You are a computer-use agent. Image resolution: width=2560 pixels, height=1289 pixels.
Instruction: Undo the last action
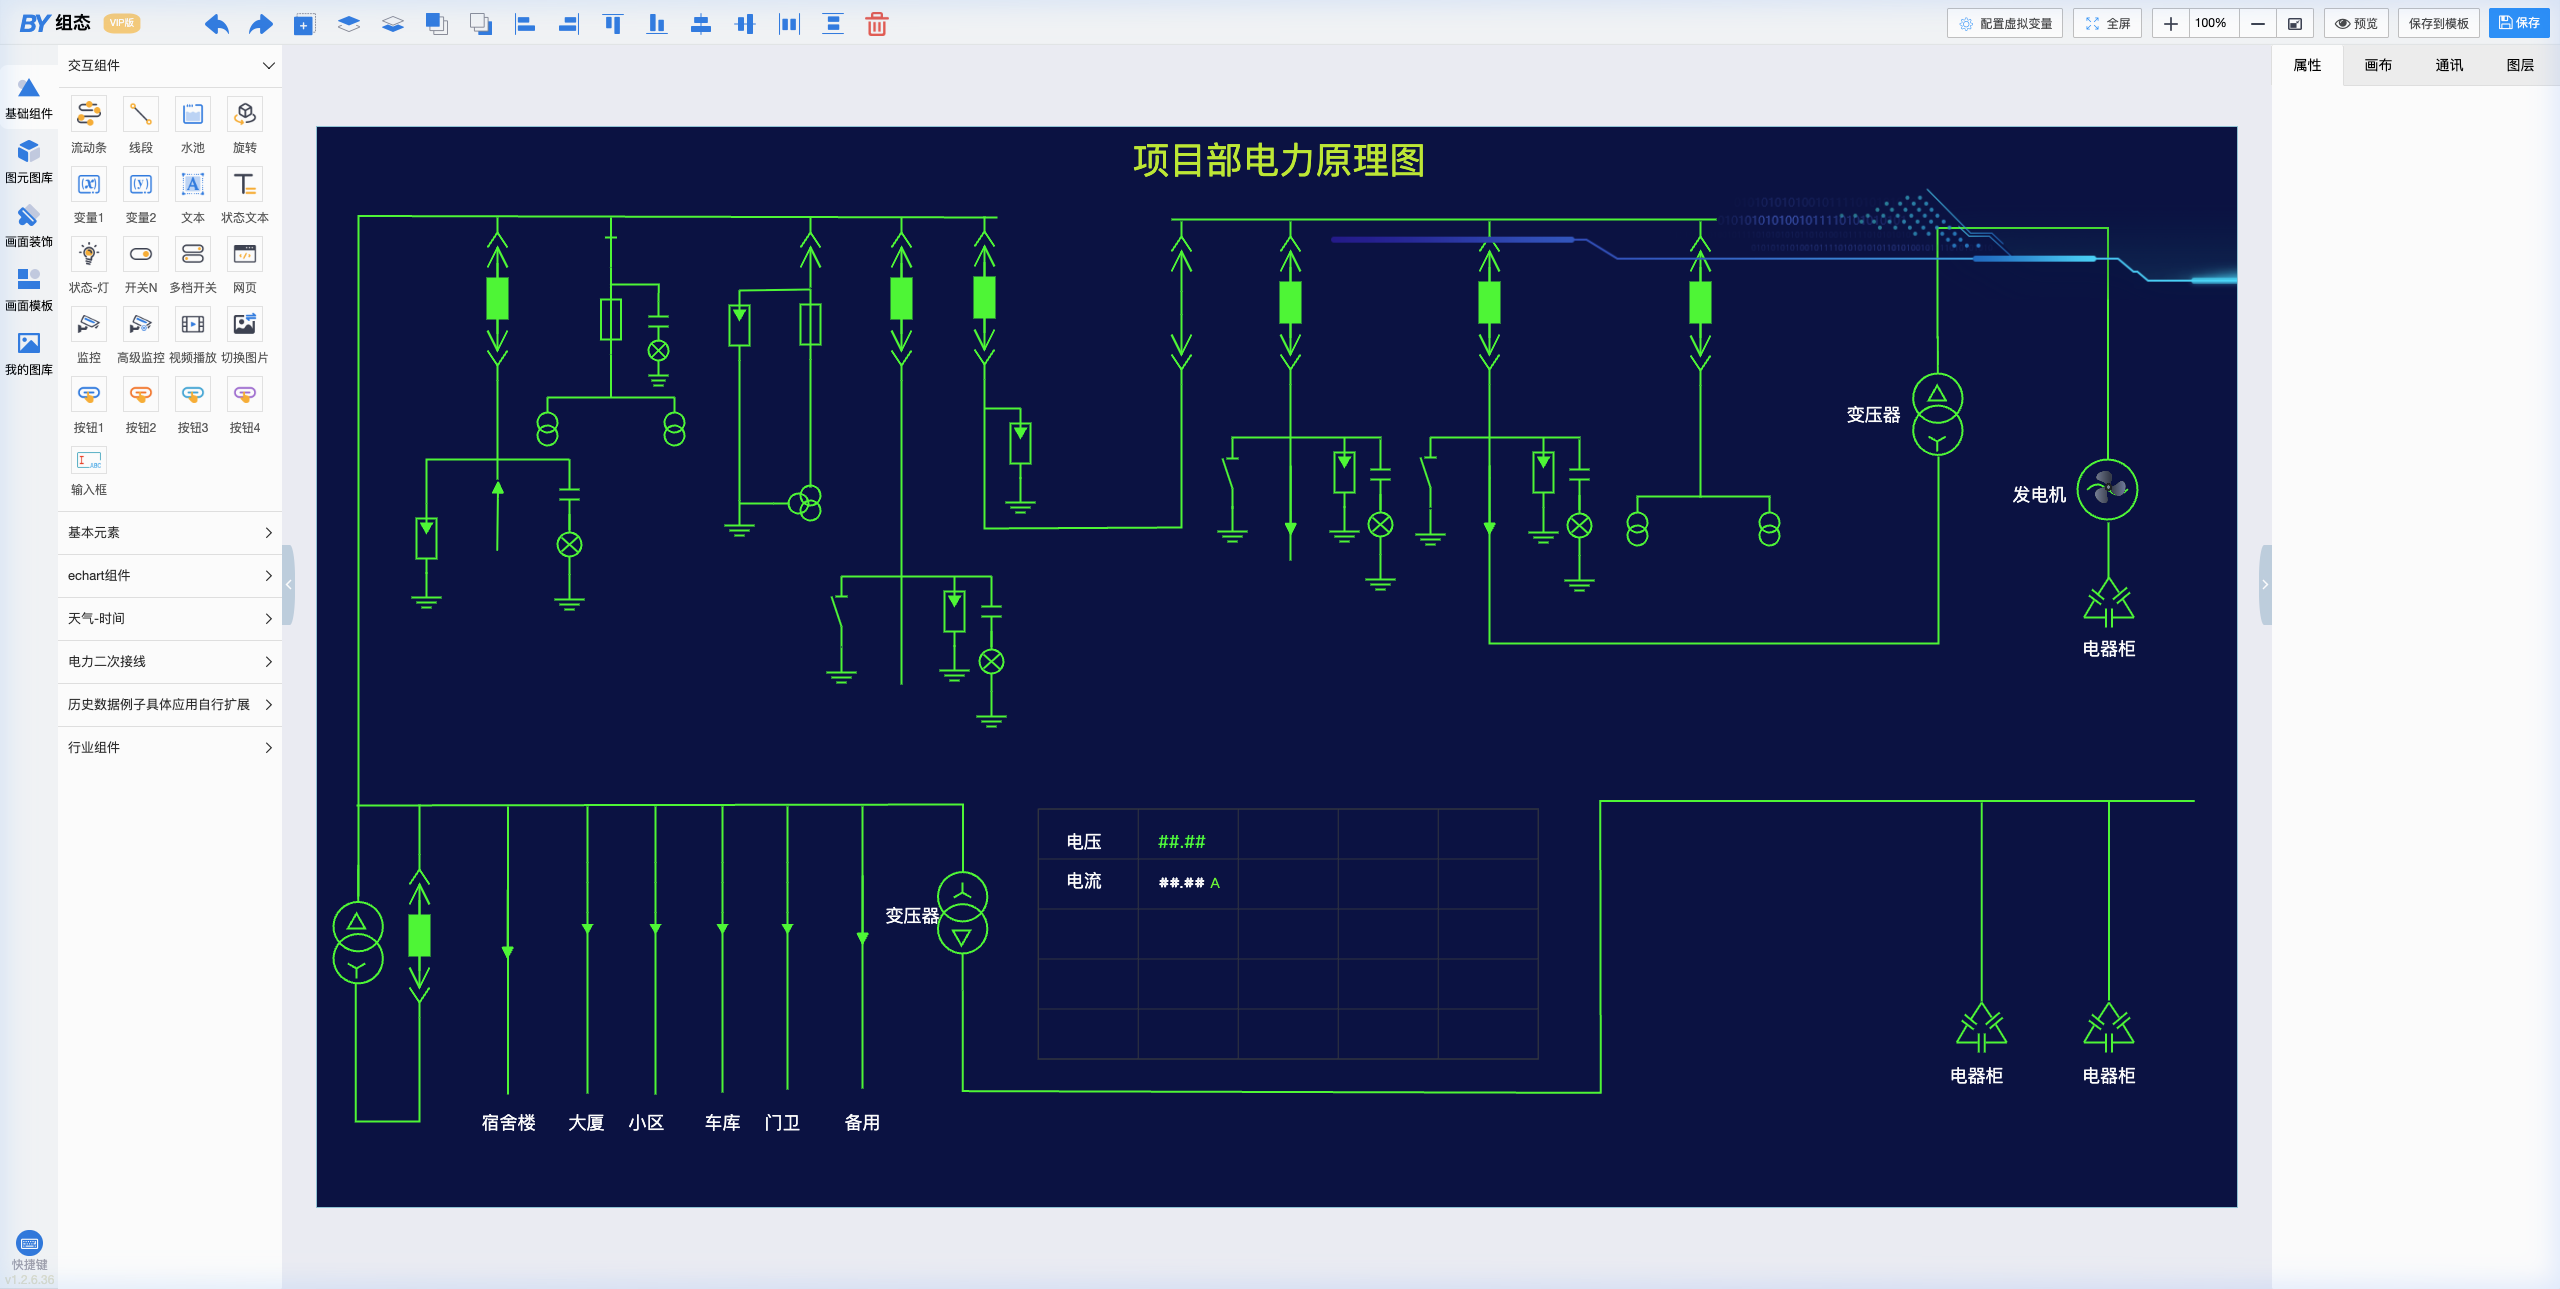click(x=216, y=24)
